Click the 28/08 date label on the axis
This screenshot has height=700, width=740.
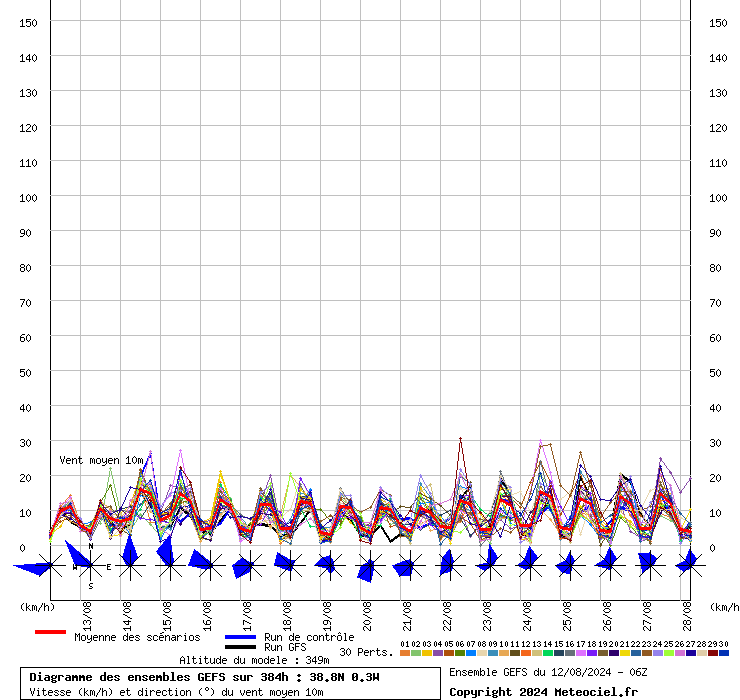[x=687, y=612]
